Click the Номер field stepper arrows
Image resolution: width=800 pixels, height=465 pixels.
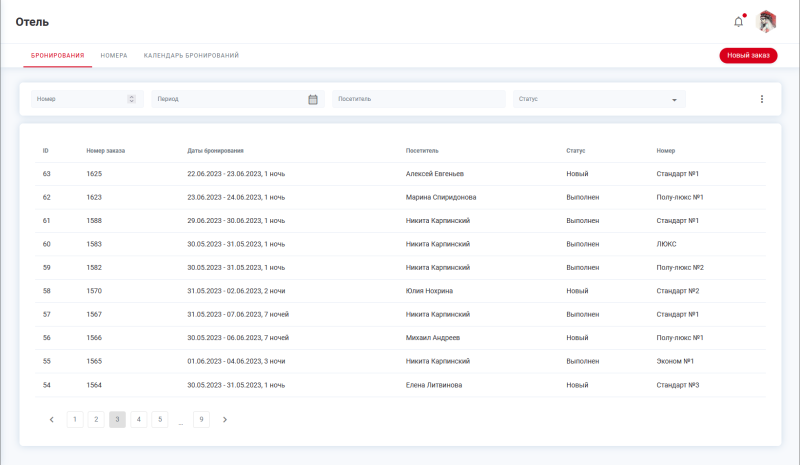coord(131,99)
